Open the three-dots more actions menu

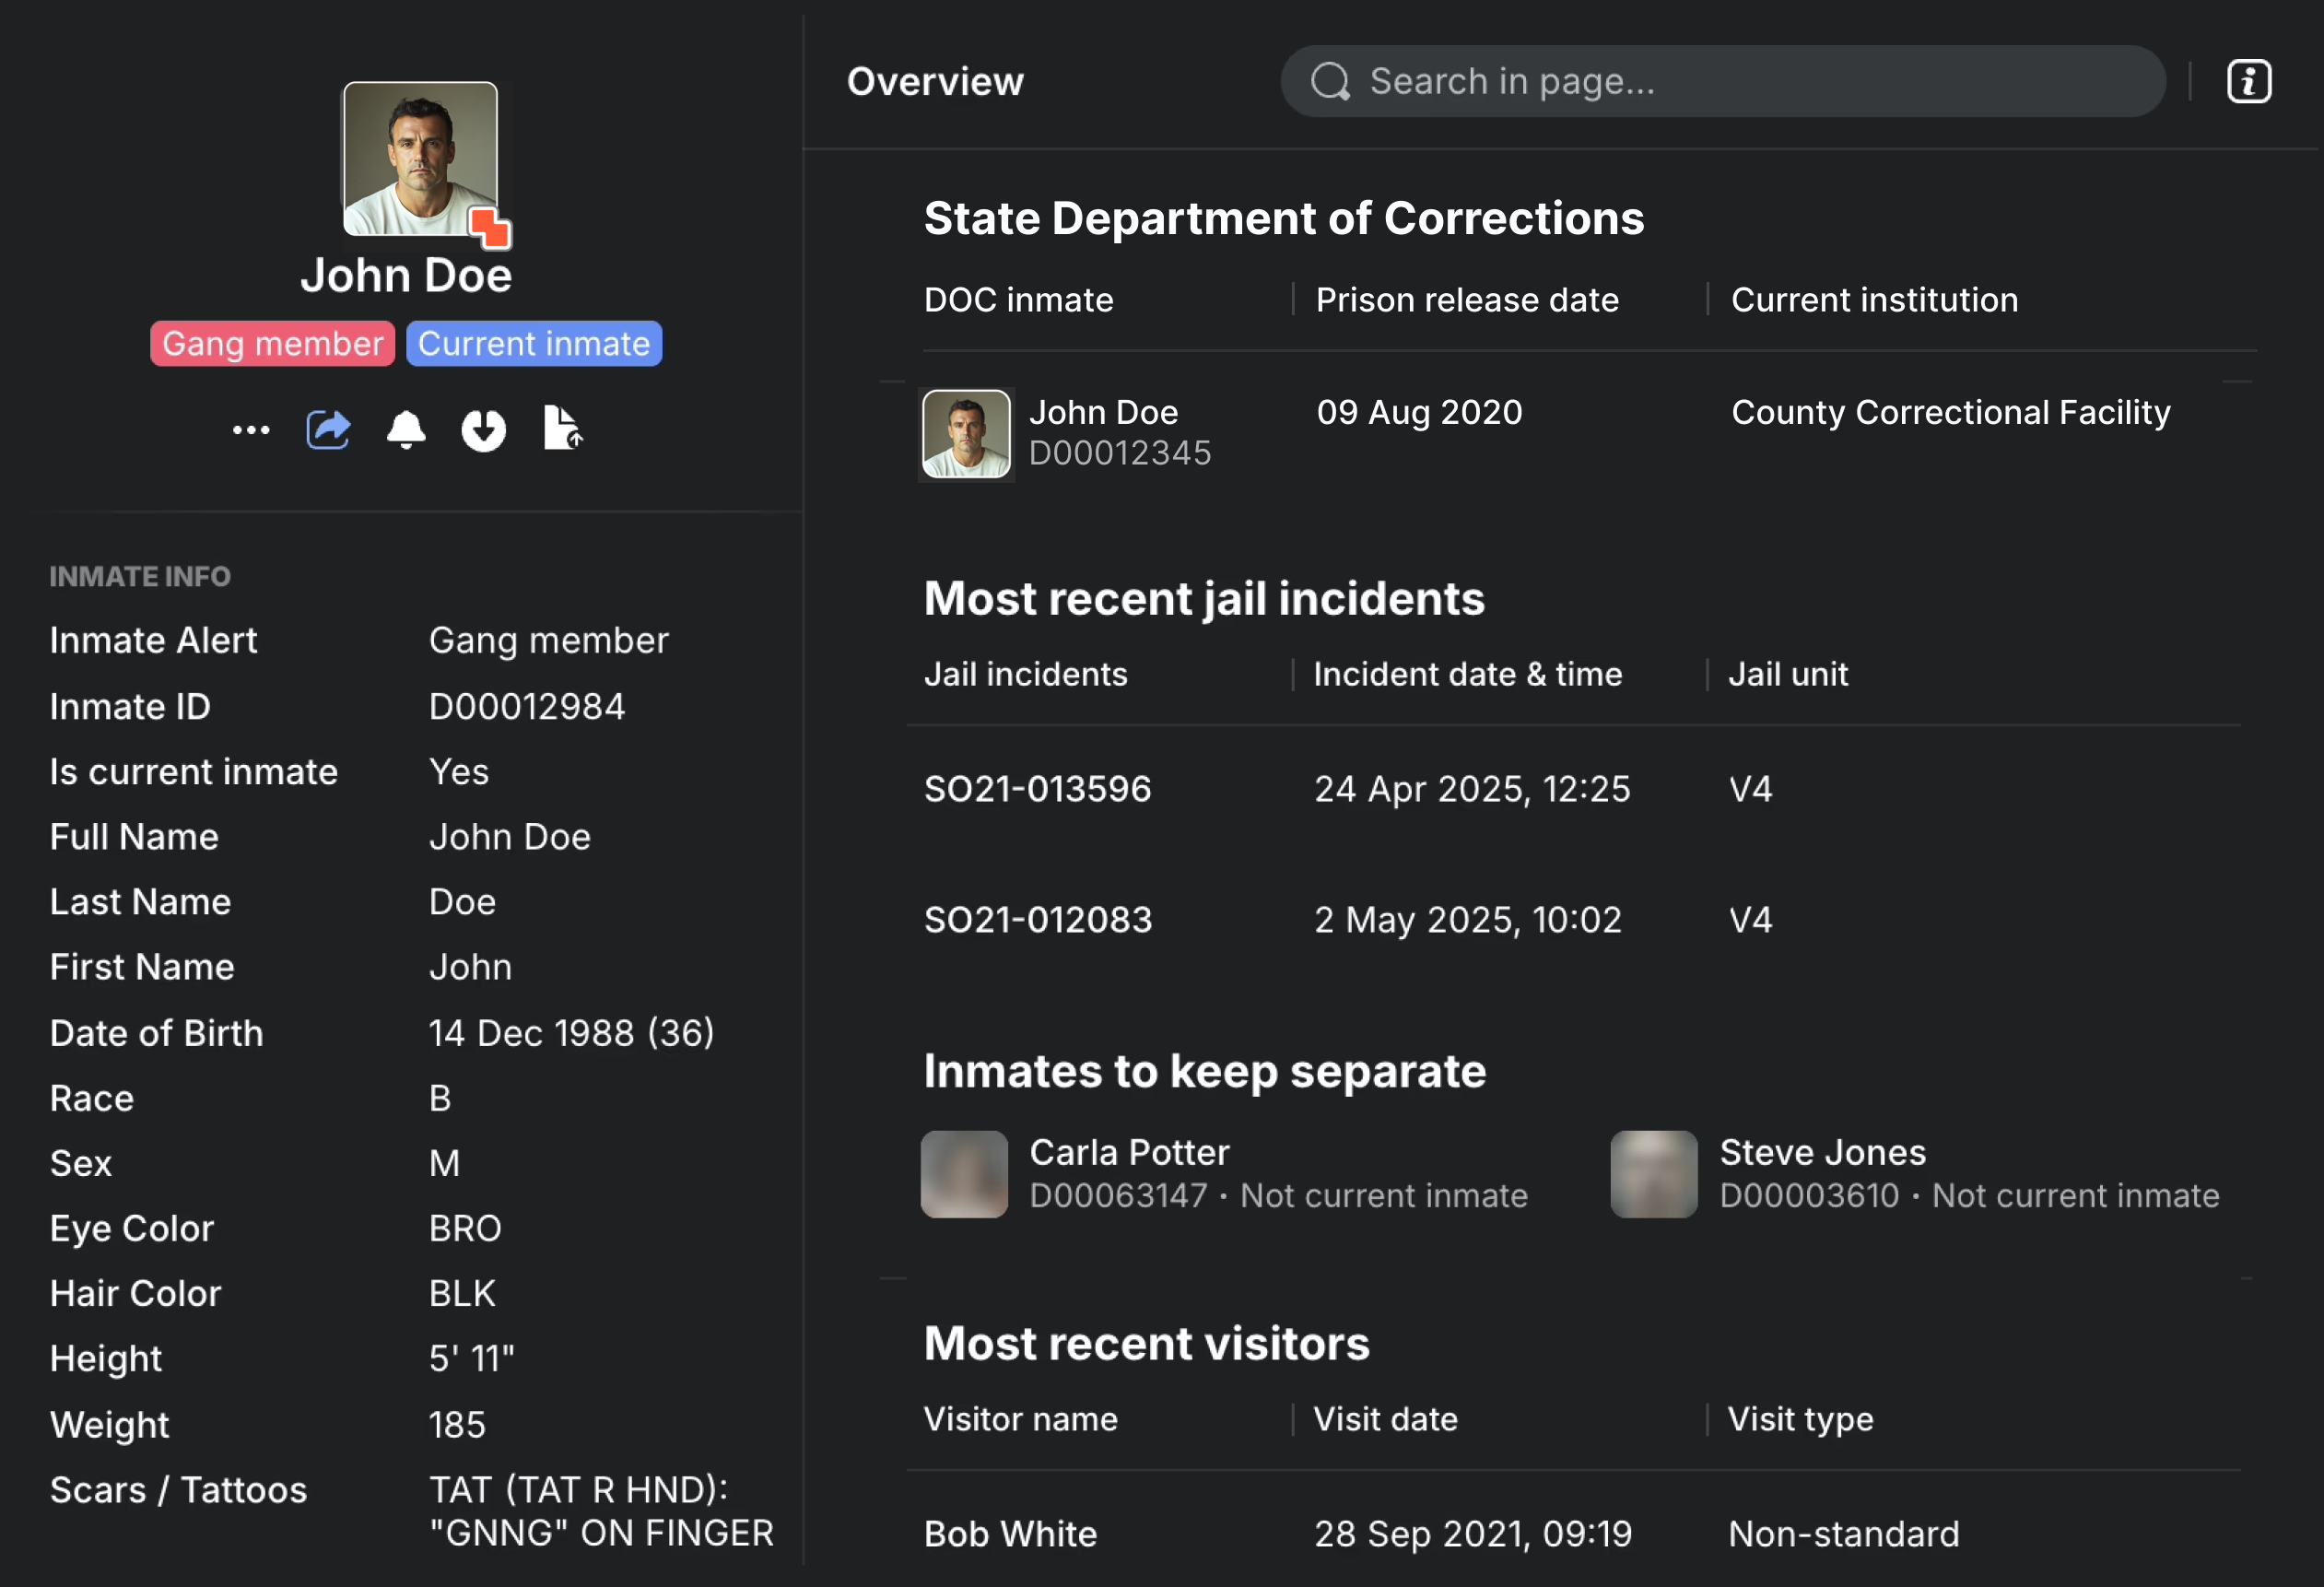pyautogui.click(x=251, y=430)
